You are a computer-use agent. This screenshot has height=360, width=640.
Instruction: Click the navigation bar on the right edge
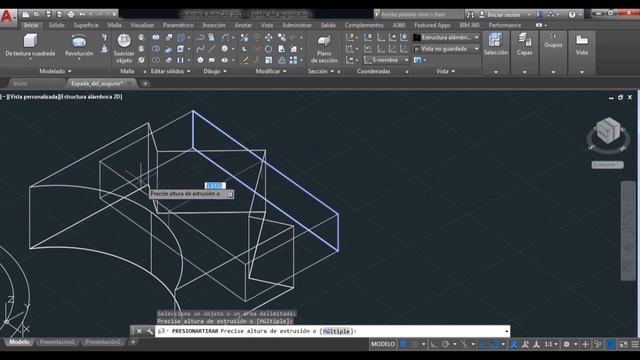[628, 231]
